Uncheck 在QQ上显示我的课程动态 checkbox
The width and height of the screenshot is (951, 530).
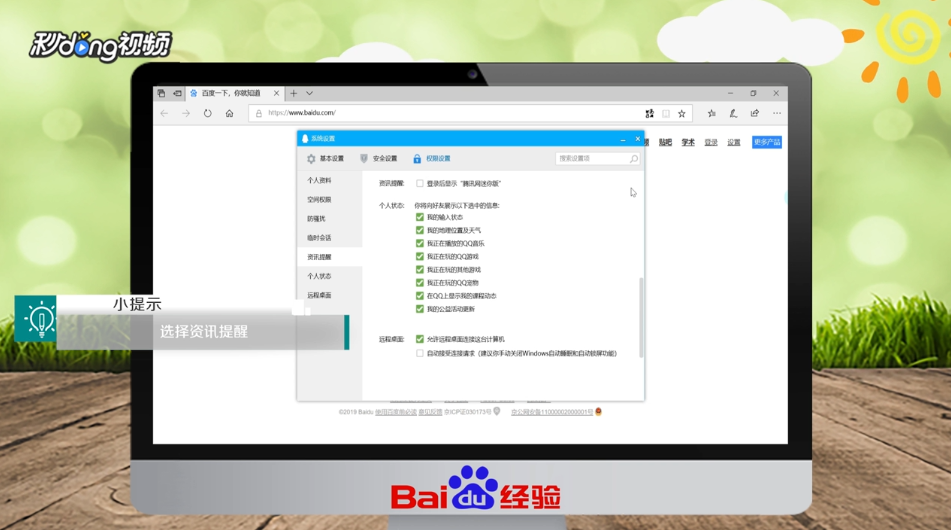point(420,296)
